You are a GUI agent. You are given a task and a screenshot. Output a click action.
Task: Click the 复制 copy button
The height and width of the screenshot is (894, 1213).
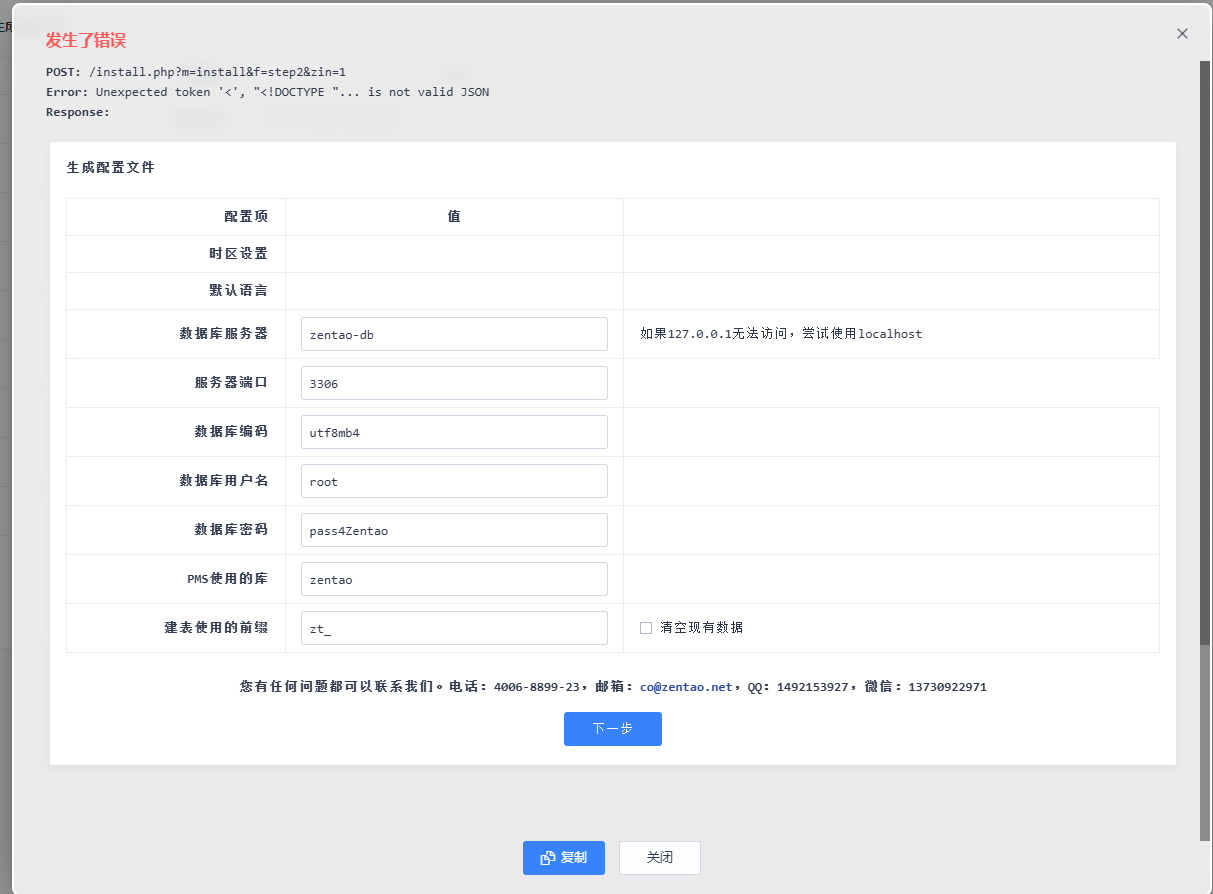564,858
